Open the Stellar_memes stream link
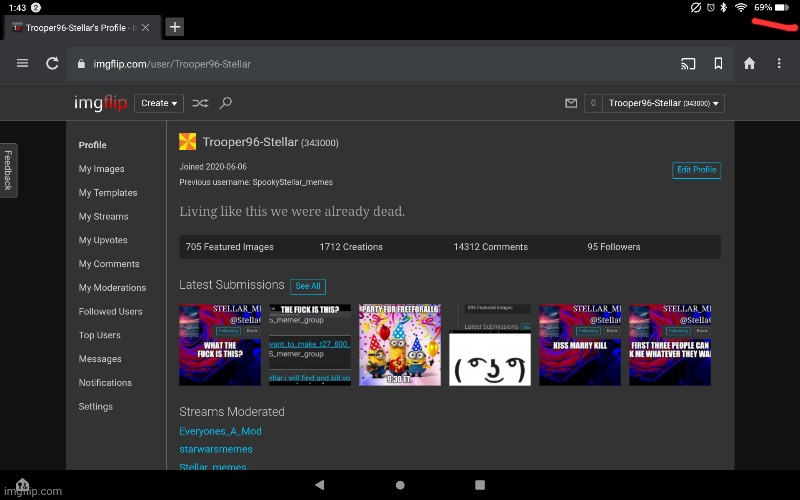Screen dimensions: 800x500 pyautogui.click(x=213, y=466)
